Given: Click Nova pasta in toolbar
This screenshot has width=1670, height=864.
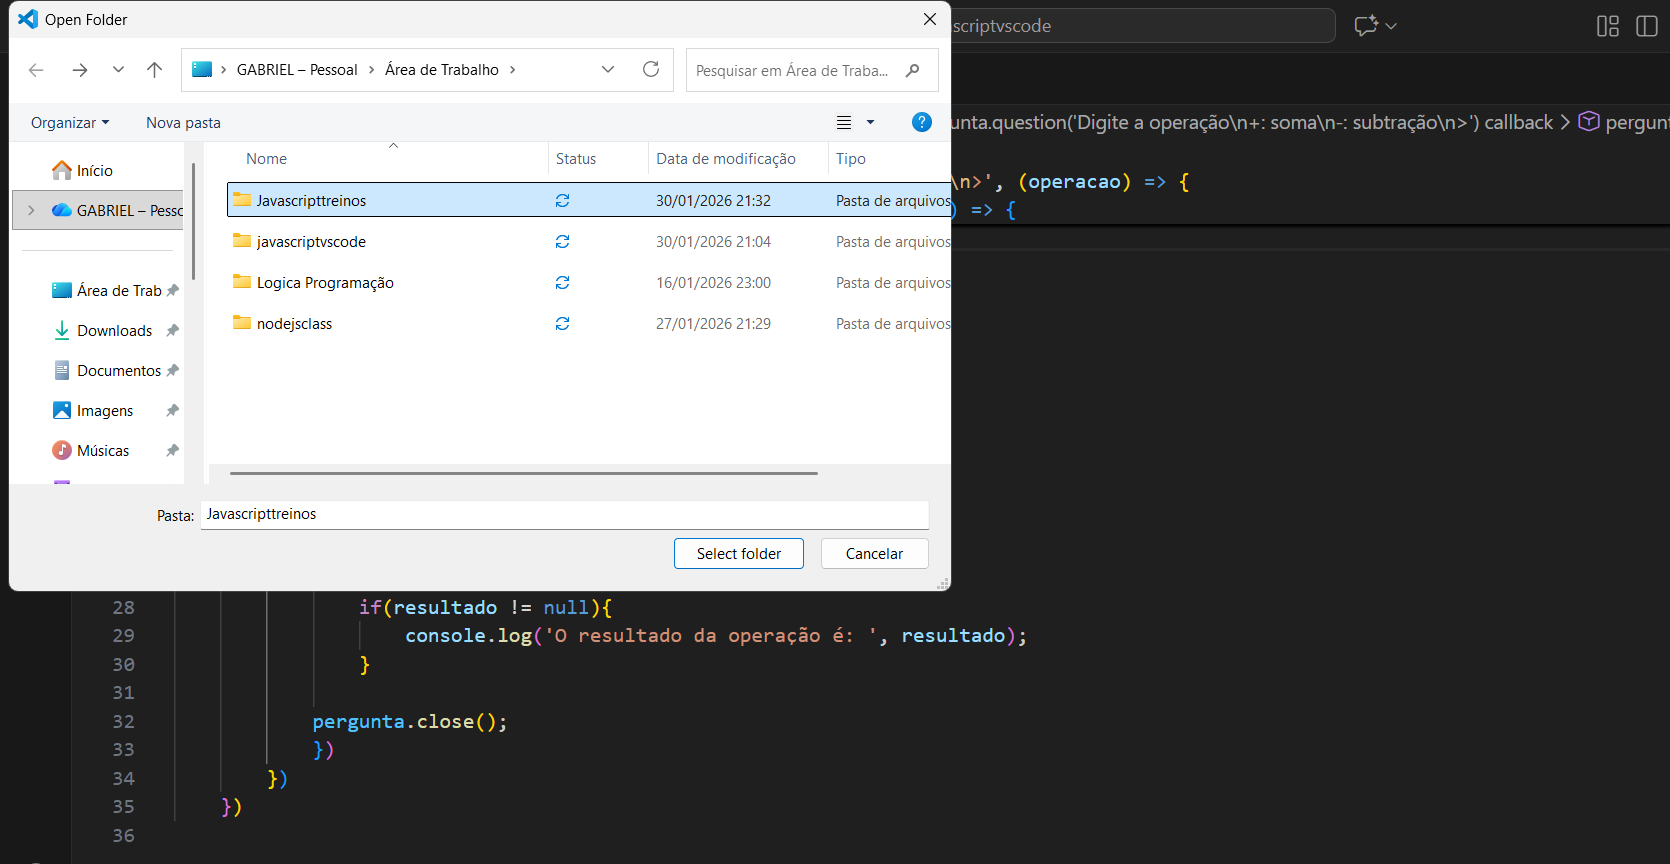Looking at the screenshot, I should point(183,122).
